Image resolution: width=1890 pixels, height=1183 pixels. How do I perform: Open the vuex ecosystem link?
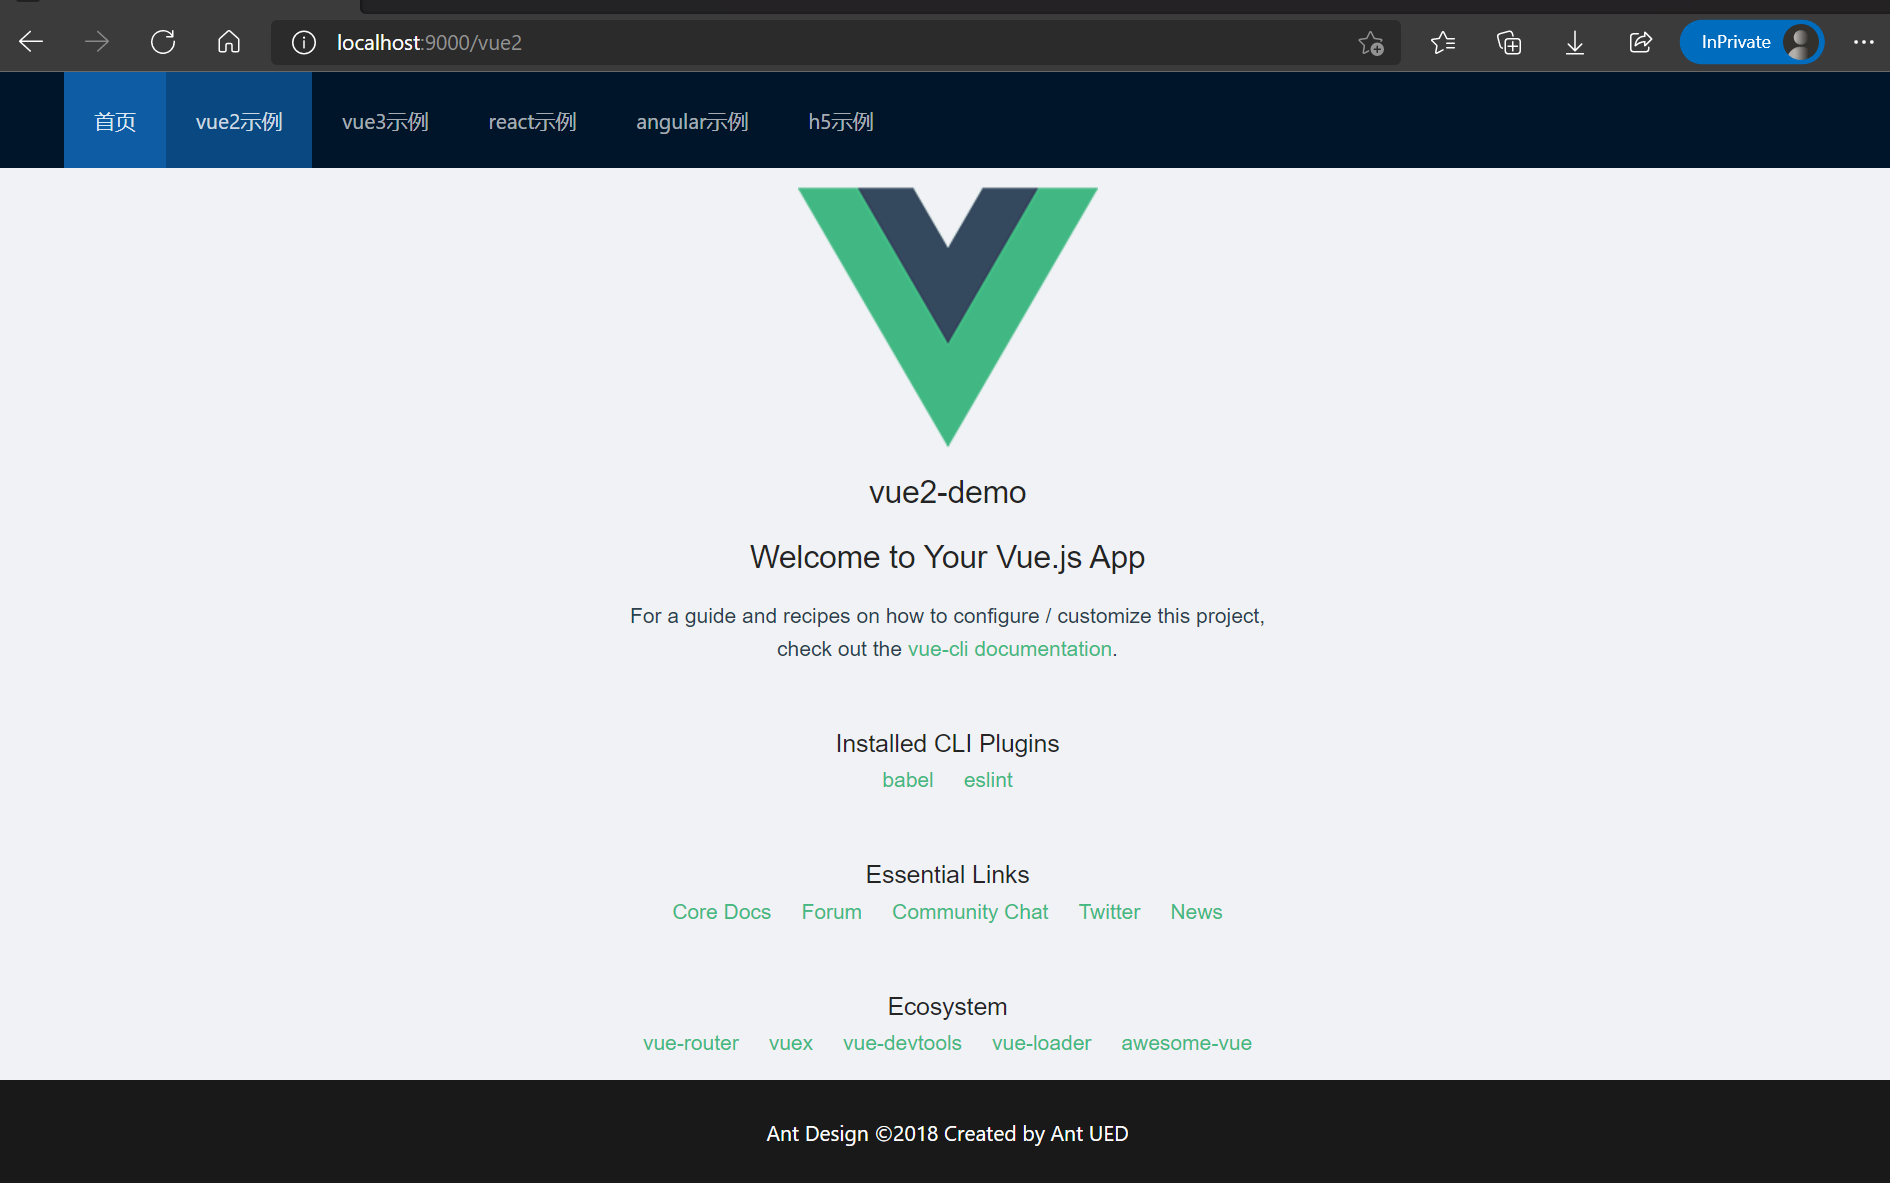(x=791, y=1043)
